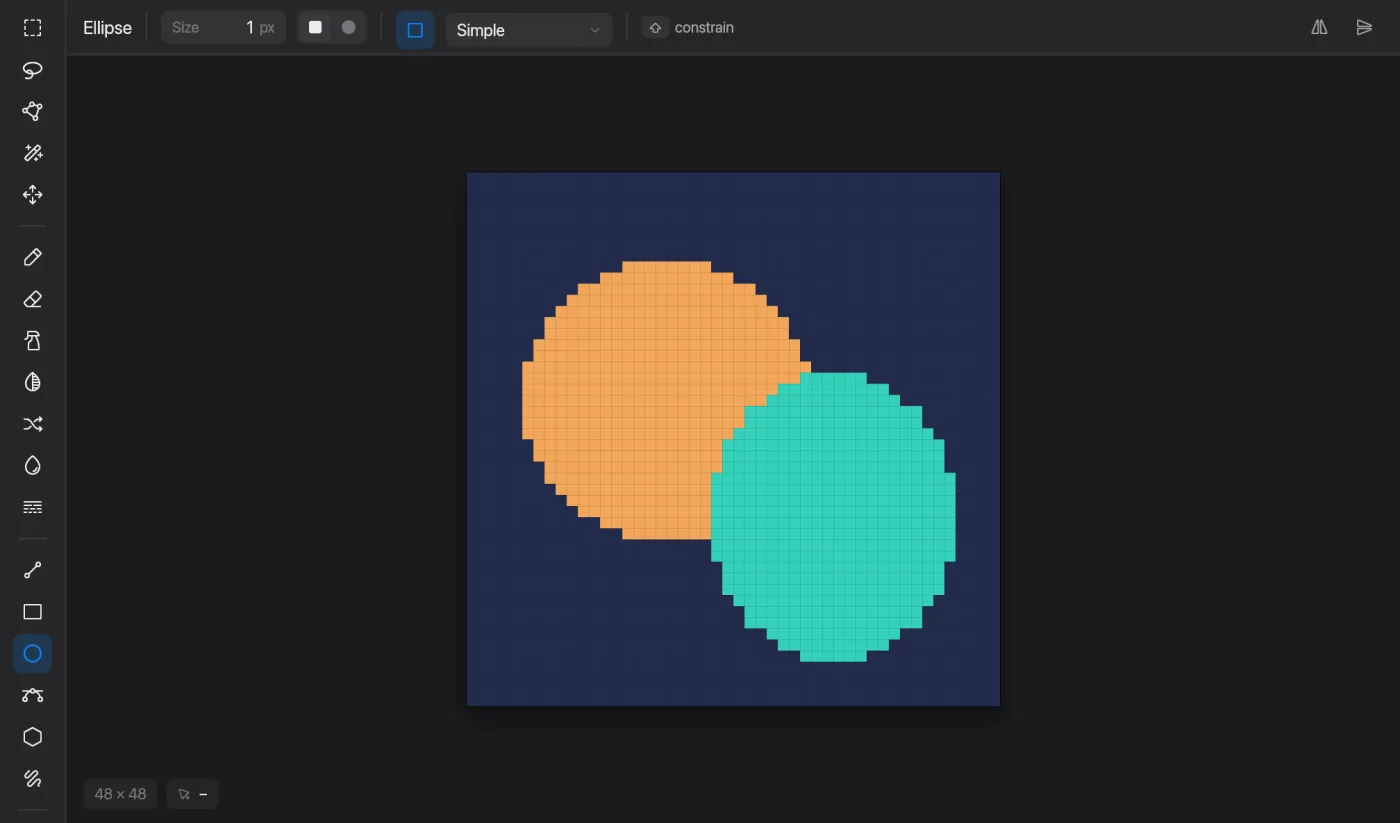The height and width of the screenshot is (823, 1400).
Task: Choose the square brush tip shape
Action: click(315, 28)
